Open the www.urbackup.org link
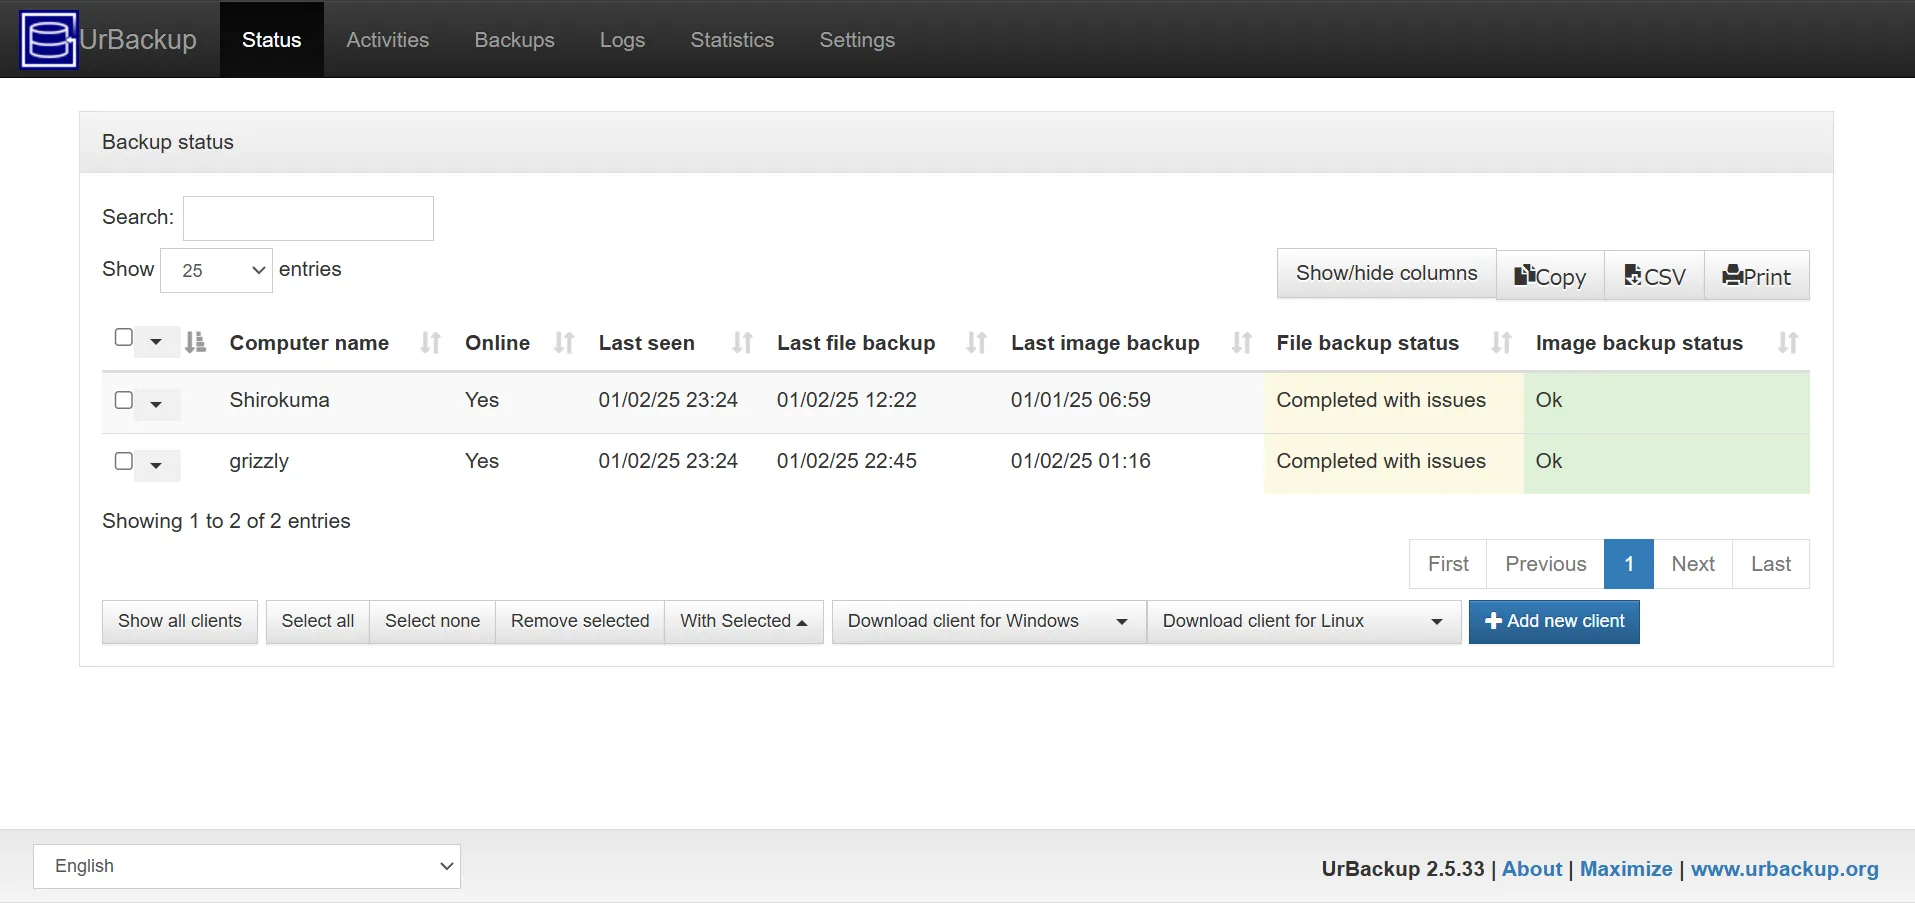 point(1784,869)
